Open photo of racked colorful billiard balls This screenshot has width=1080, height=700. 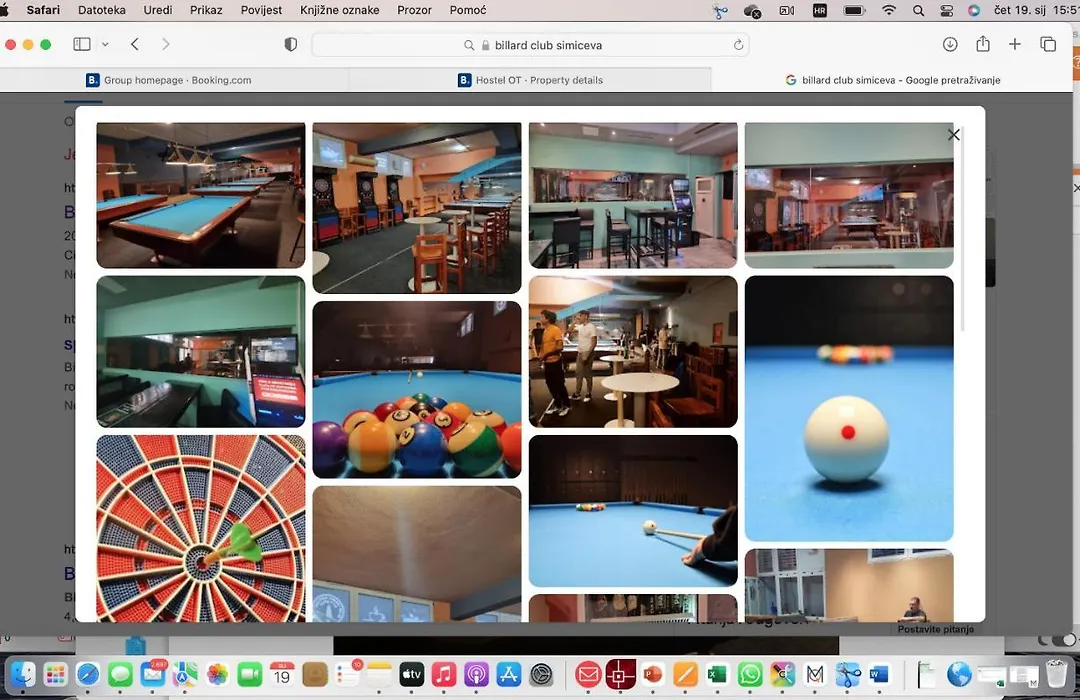pos(417,389)
